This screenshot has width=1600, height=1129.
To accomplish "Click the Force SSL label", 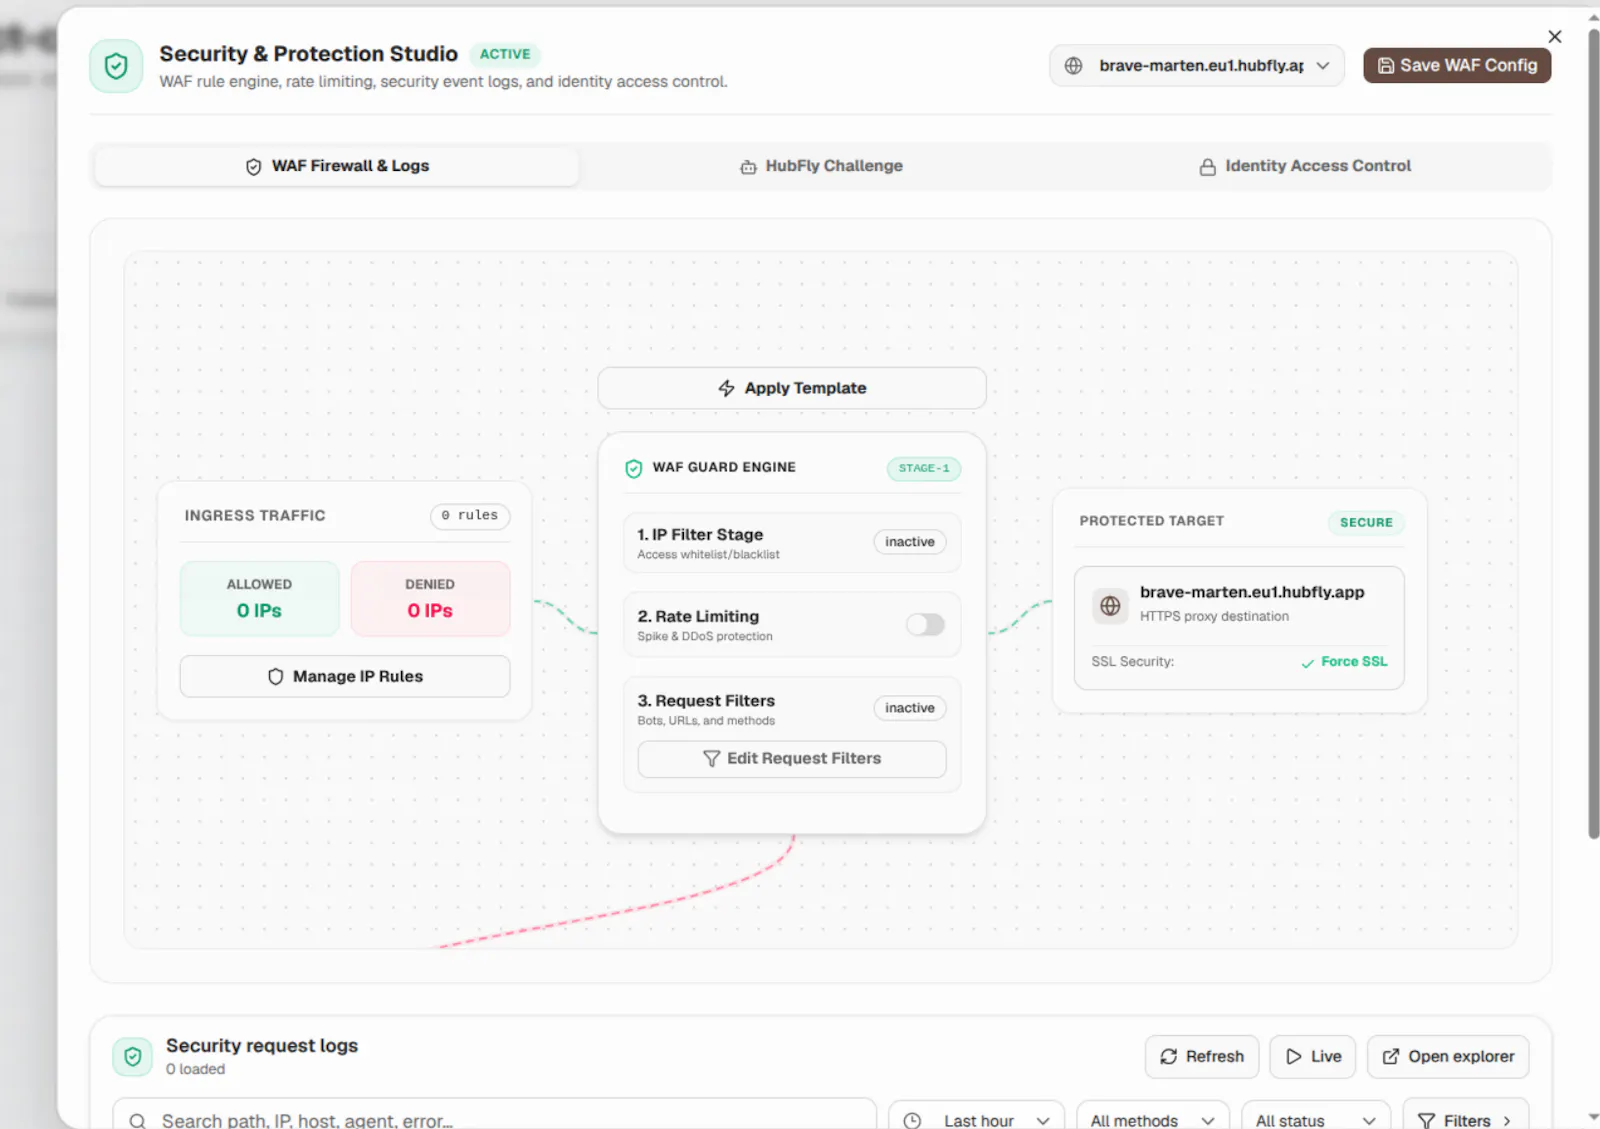I will 1354,662.
